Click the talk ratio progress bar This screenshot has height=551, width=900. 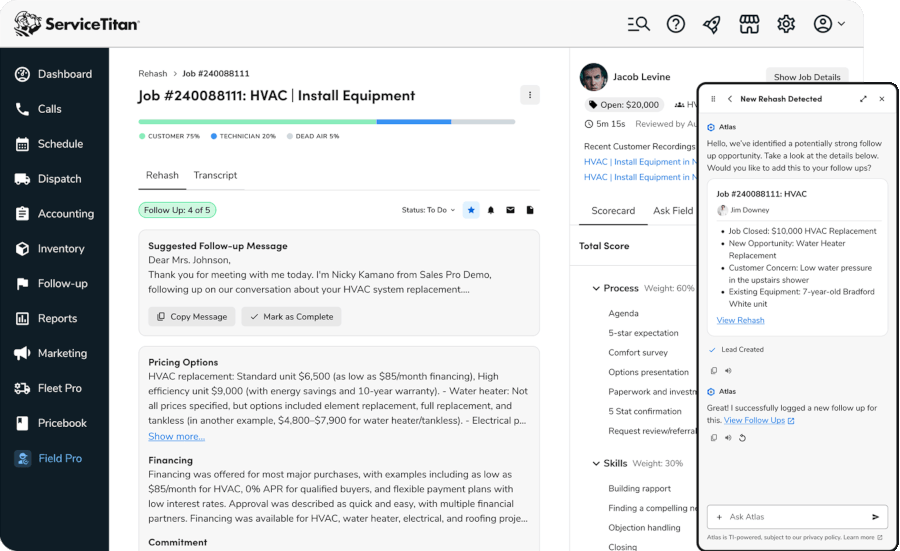point(327,122)
